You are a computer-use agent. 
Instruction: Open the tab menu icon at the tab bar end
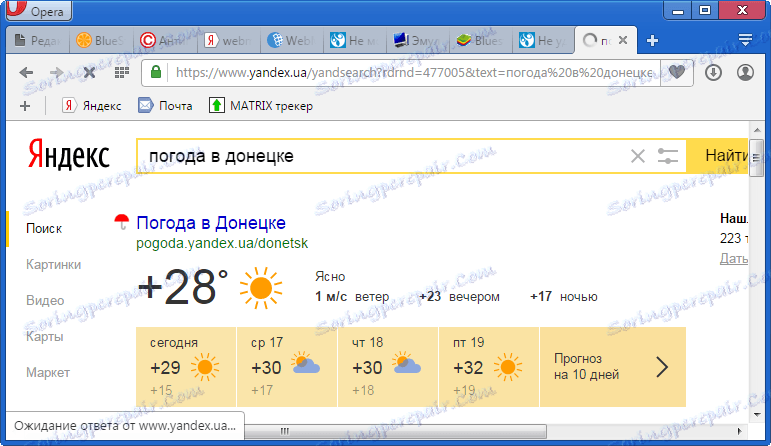pyautogui.click(x=745, y=40)
